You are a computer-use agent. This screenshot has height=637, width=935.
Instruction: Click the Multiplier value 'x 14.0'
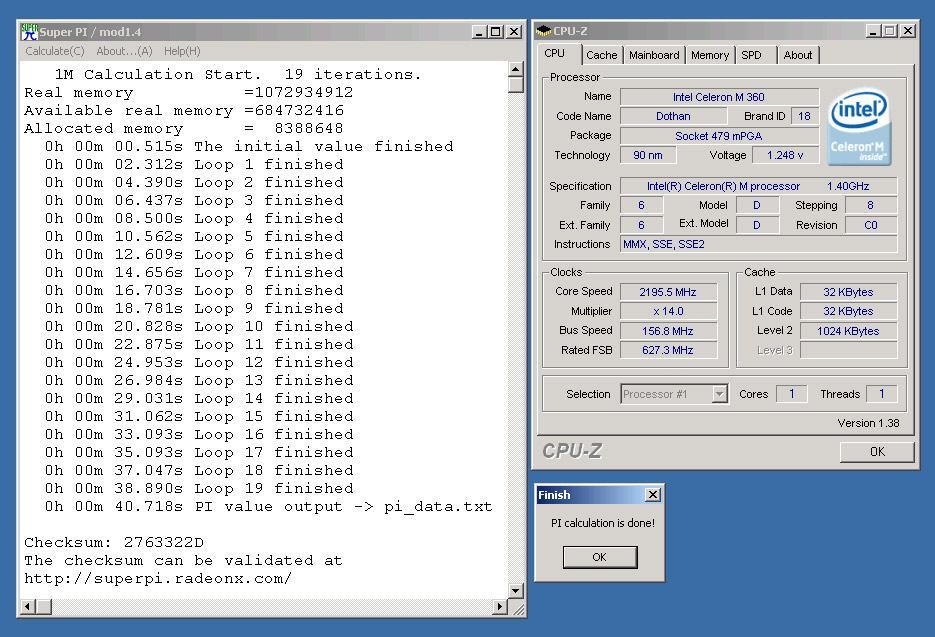(x=668, y=311)
